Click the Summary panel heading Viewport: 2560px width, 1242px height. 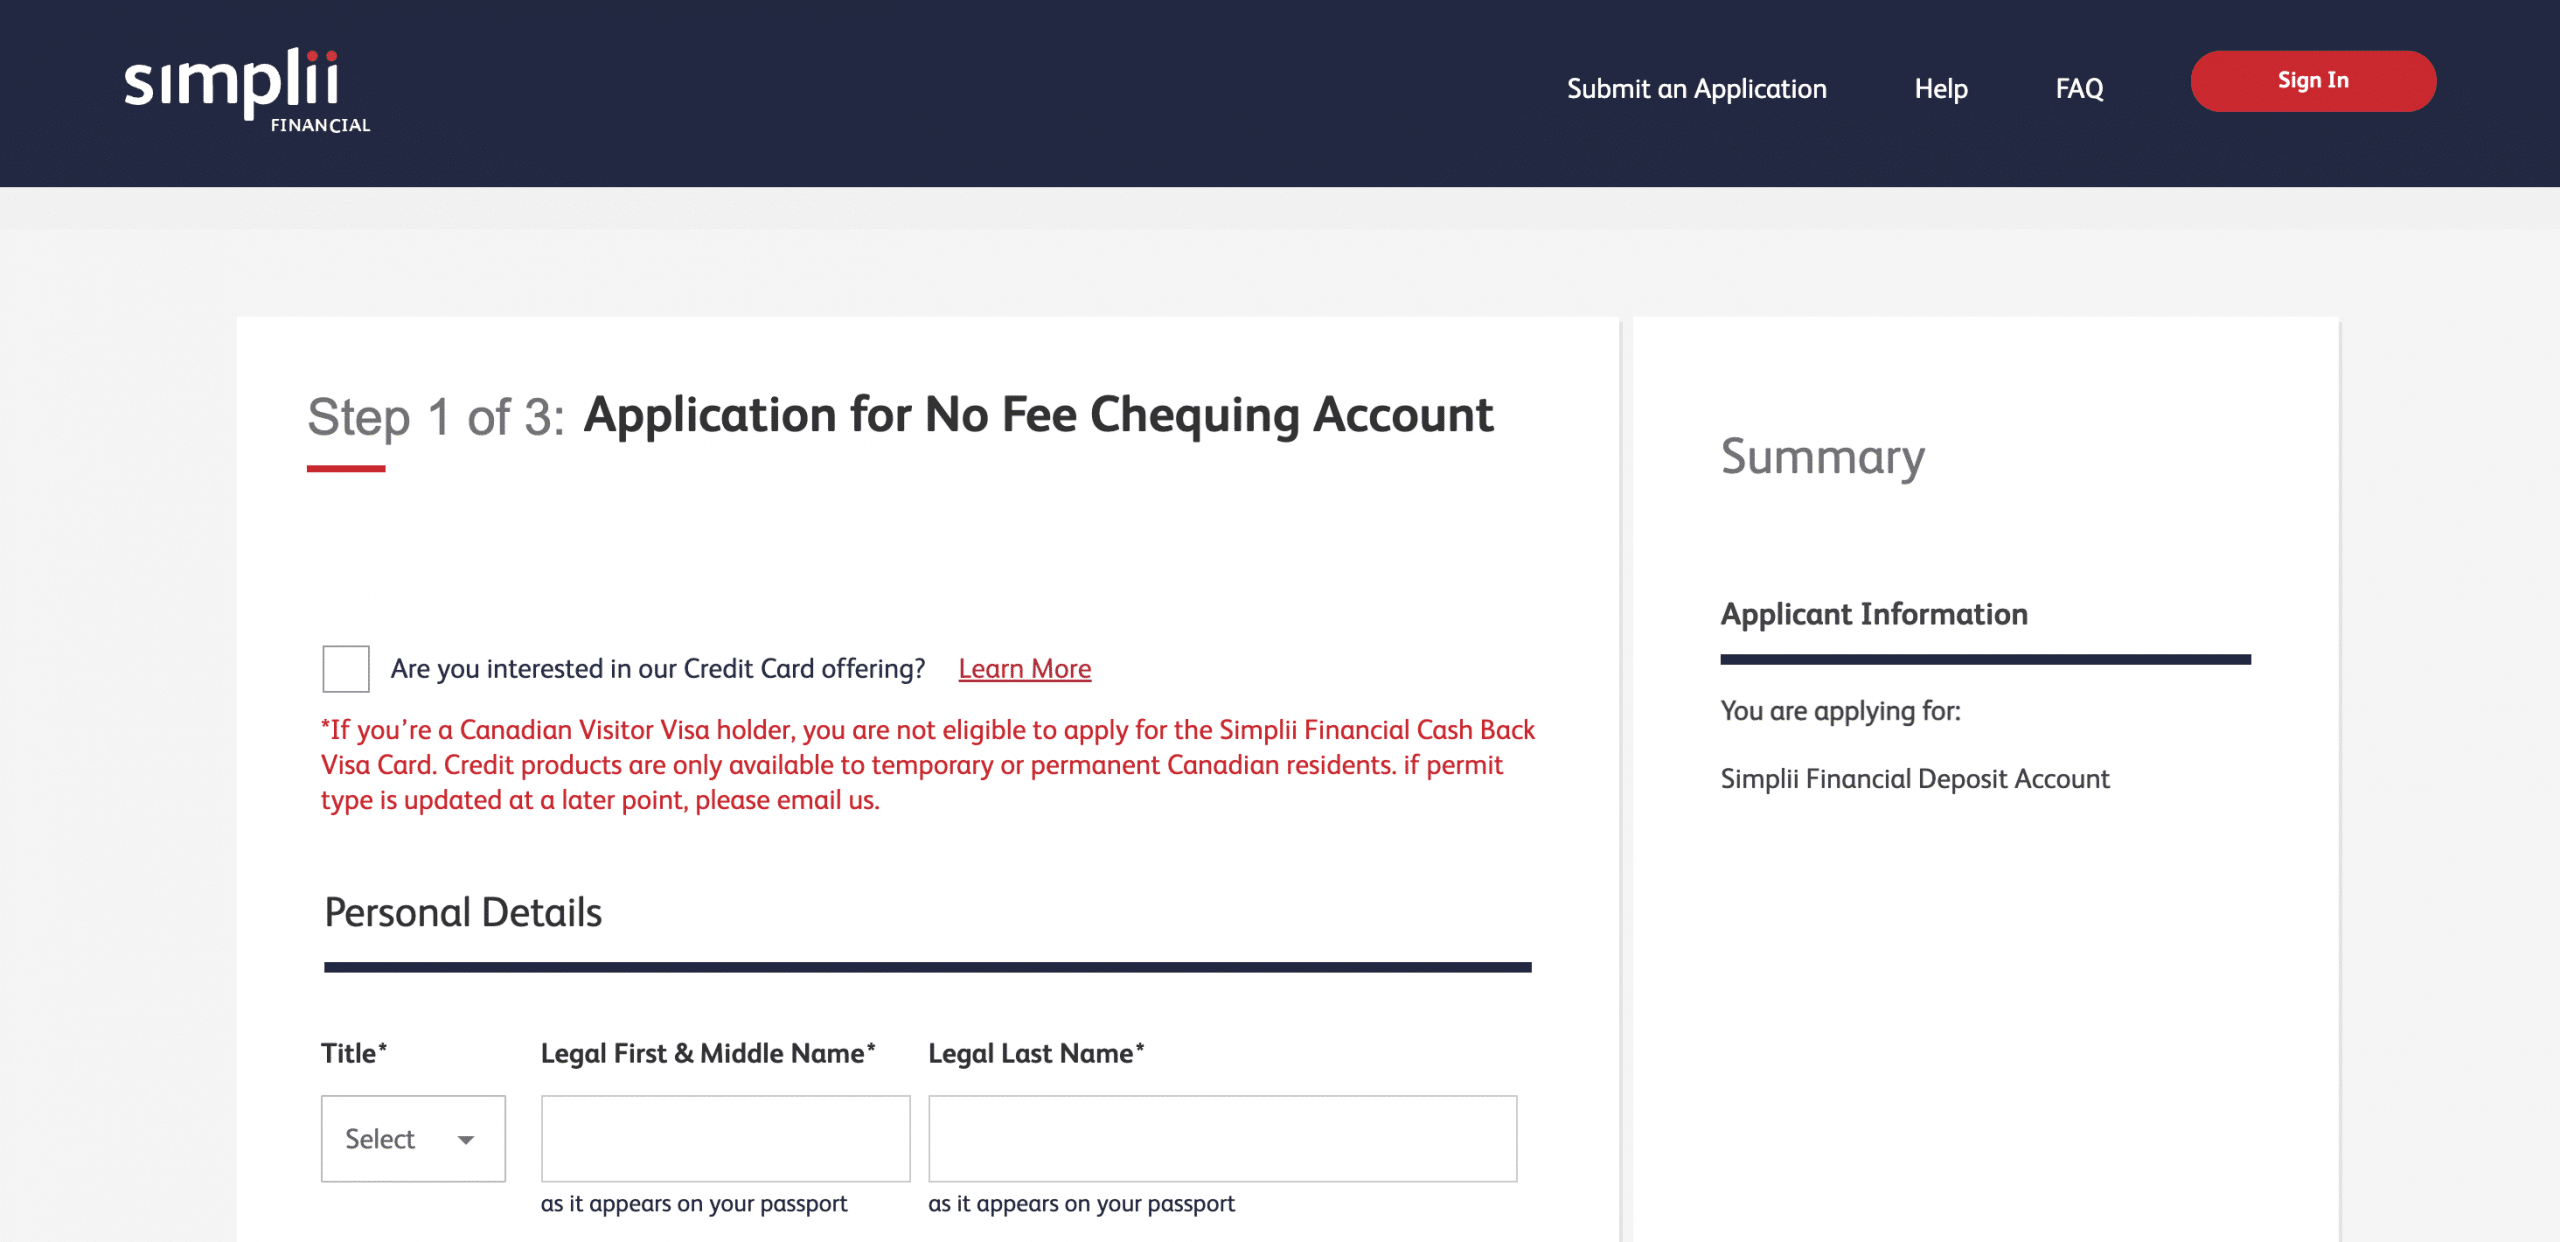1822,457
